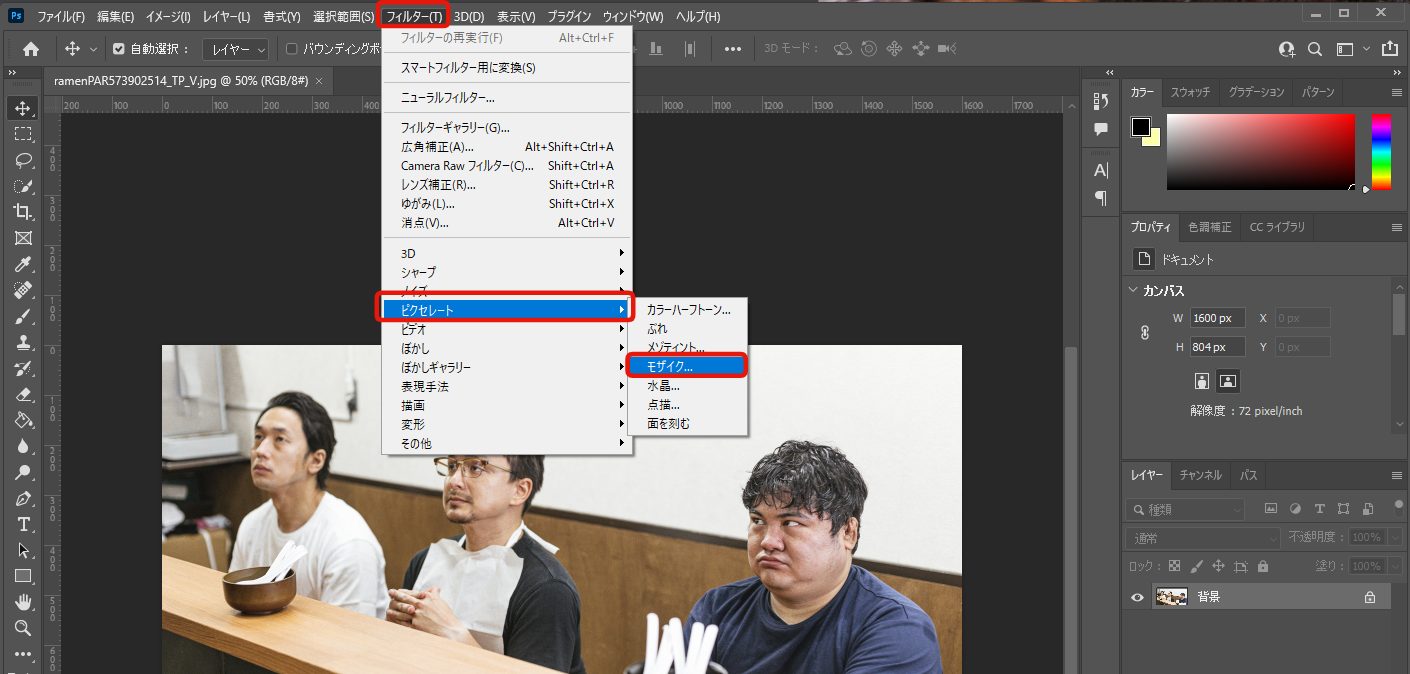Hide the 背景 layer with eye icon
1410x674 pixels.
[1137, 597]
